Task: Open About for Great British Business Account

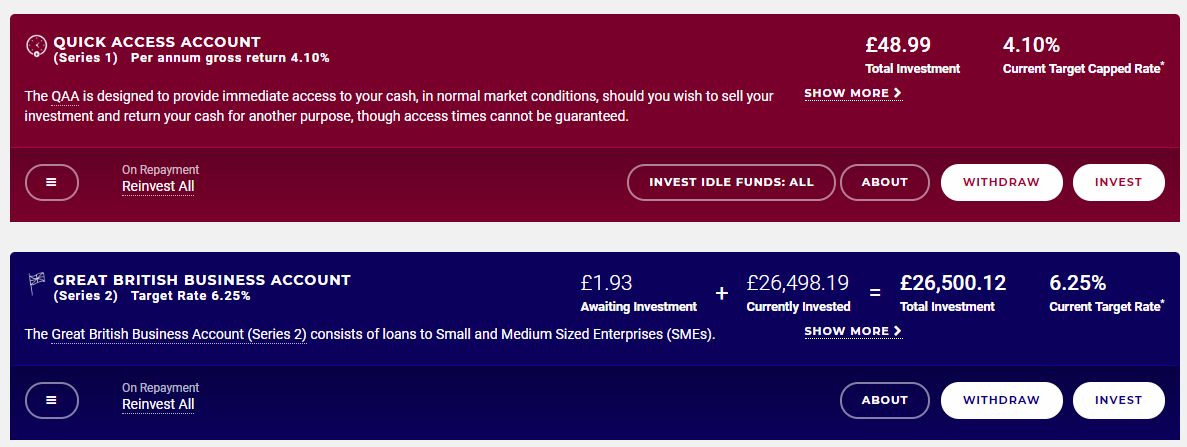Action: tap(884, 401)
